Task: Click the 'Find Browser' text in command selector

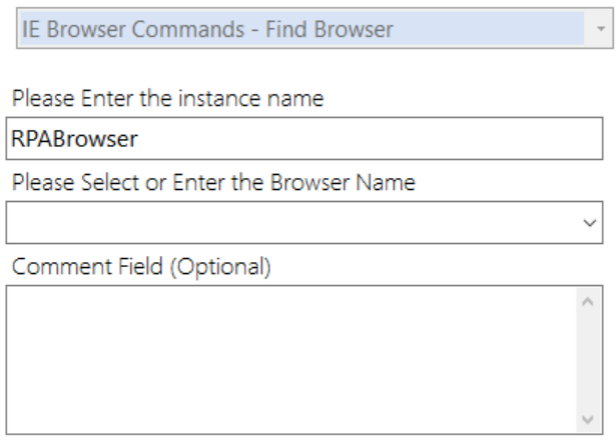Action: (x=342, y=32)
